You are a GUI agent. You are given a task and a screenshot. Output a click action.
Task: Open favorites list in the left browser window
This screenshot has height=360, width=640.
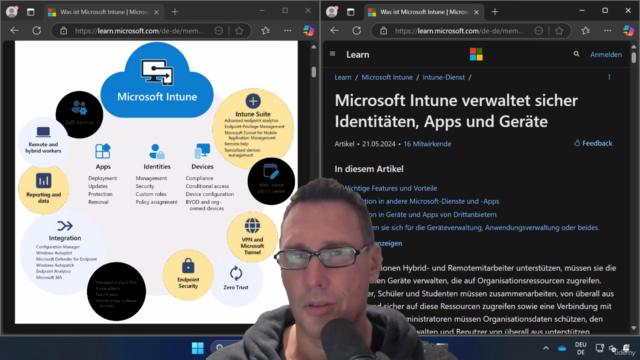266,31
